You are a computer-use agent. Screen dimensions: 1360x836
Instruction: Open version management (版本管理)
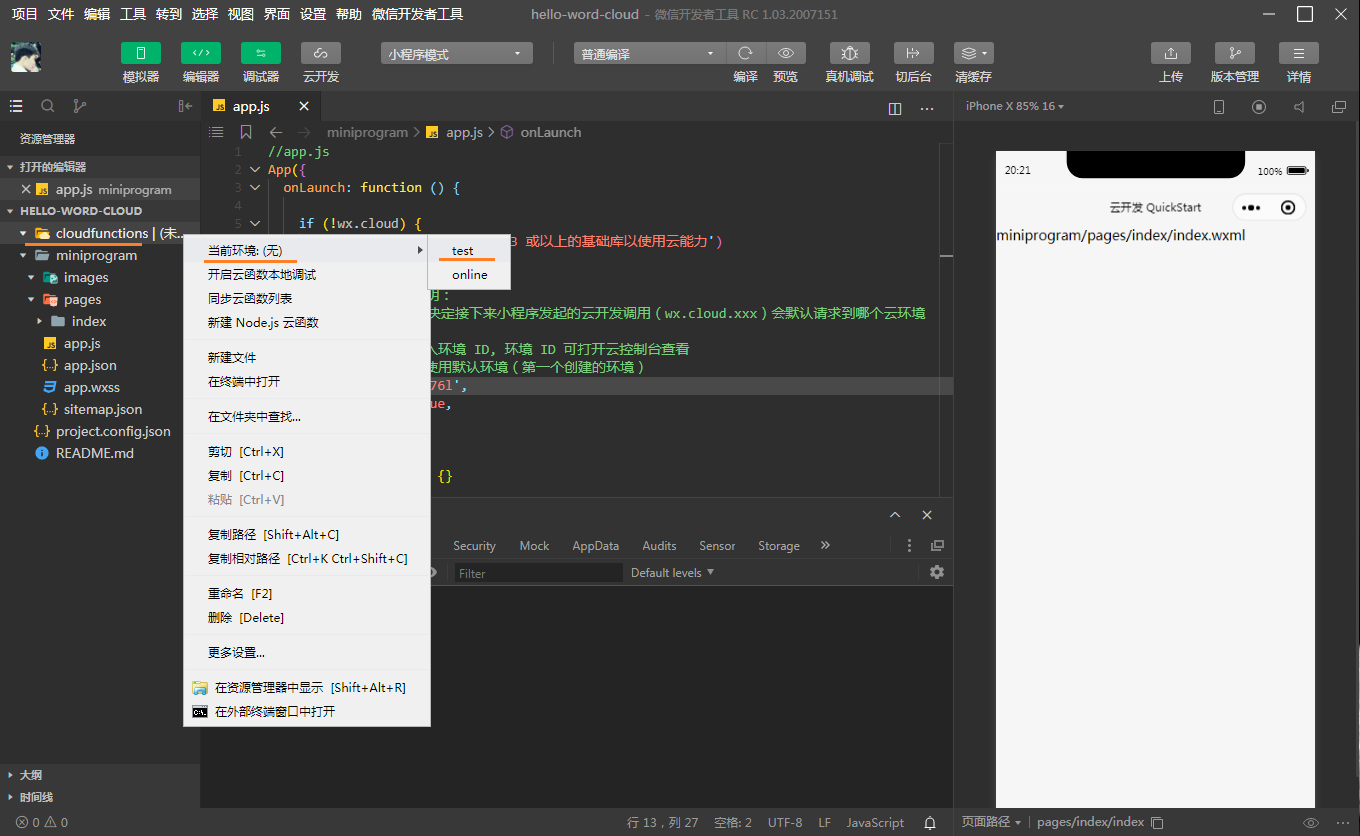click(x=1235, y=53)
